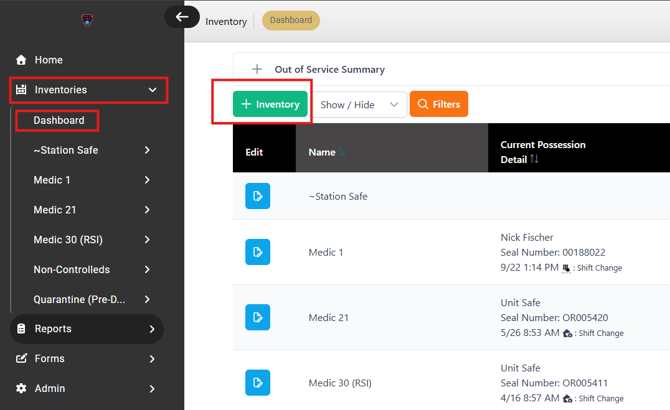The width and height of the screenshot is (670, 410).
Task: Open Medic 30 (RSI) in the sidebar
Action: pos(68,240)
